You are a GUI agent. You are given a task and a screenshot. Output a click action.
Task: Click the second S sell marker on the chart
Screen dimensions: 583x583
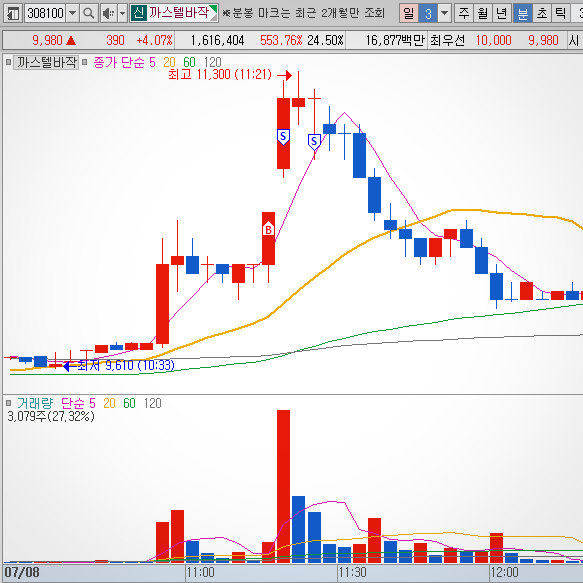coord(314,142)
